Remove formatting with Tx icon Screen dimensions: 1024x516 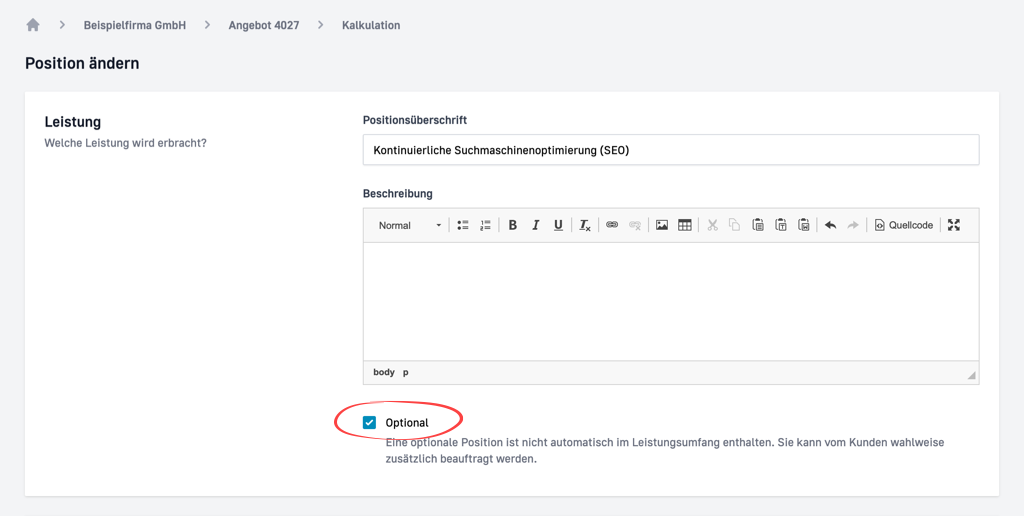tap(585, 226)
